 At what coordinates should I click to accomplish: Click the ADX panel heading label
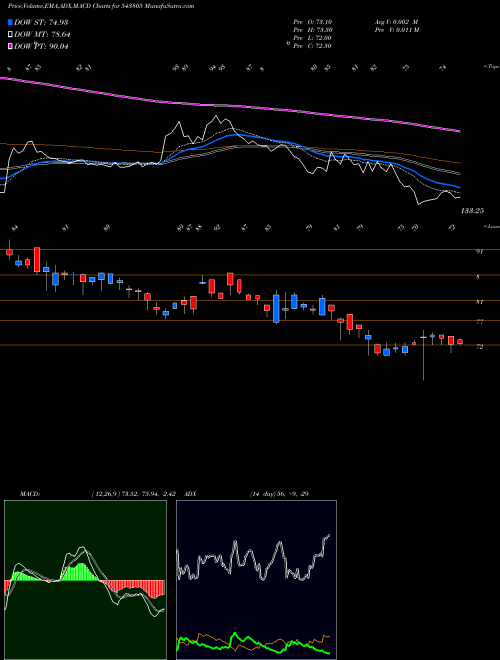pos(190,494)
